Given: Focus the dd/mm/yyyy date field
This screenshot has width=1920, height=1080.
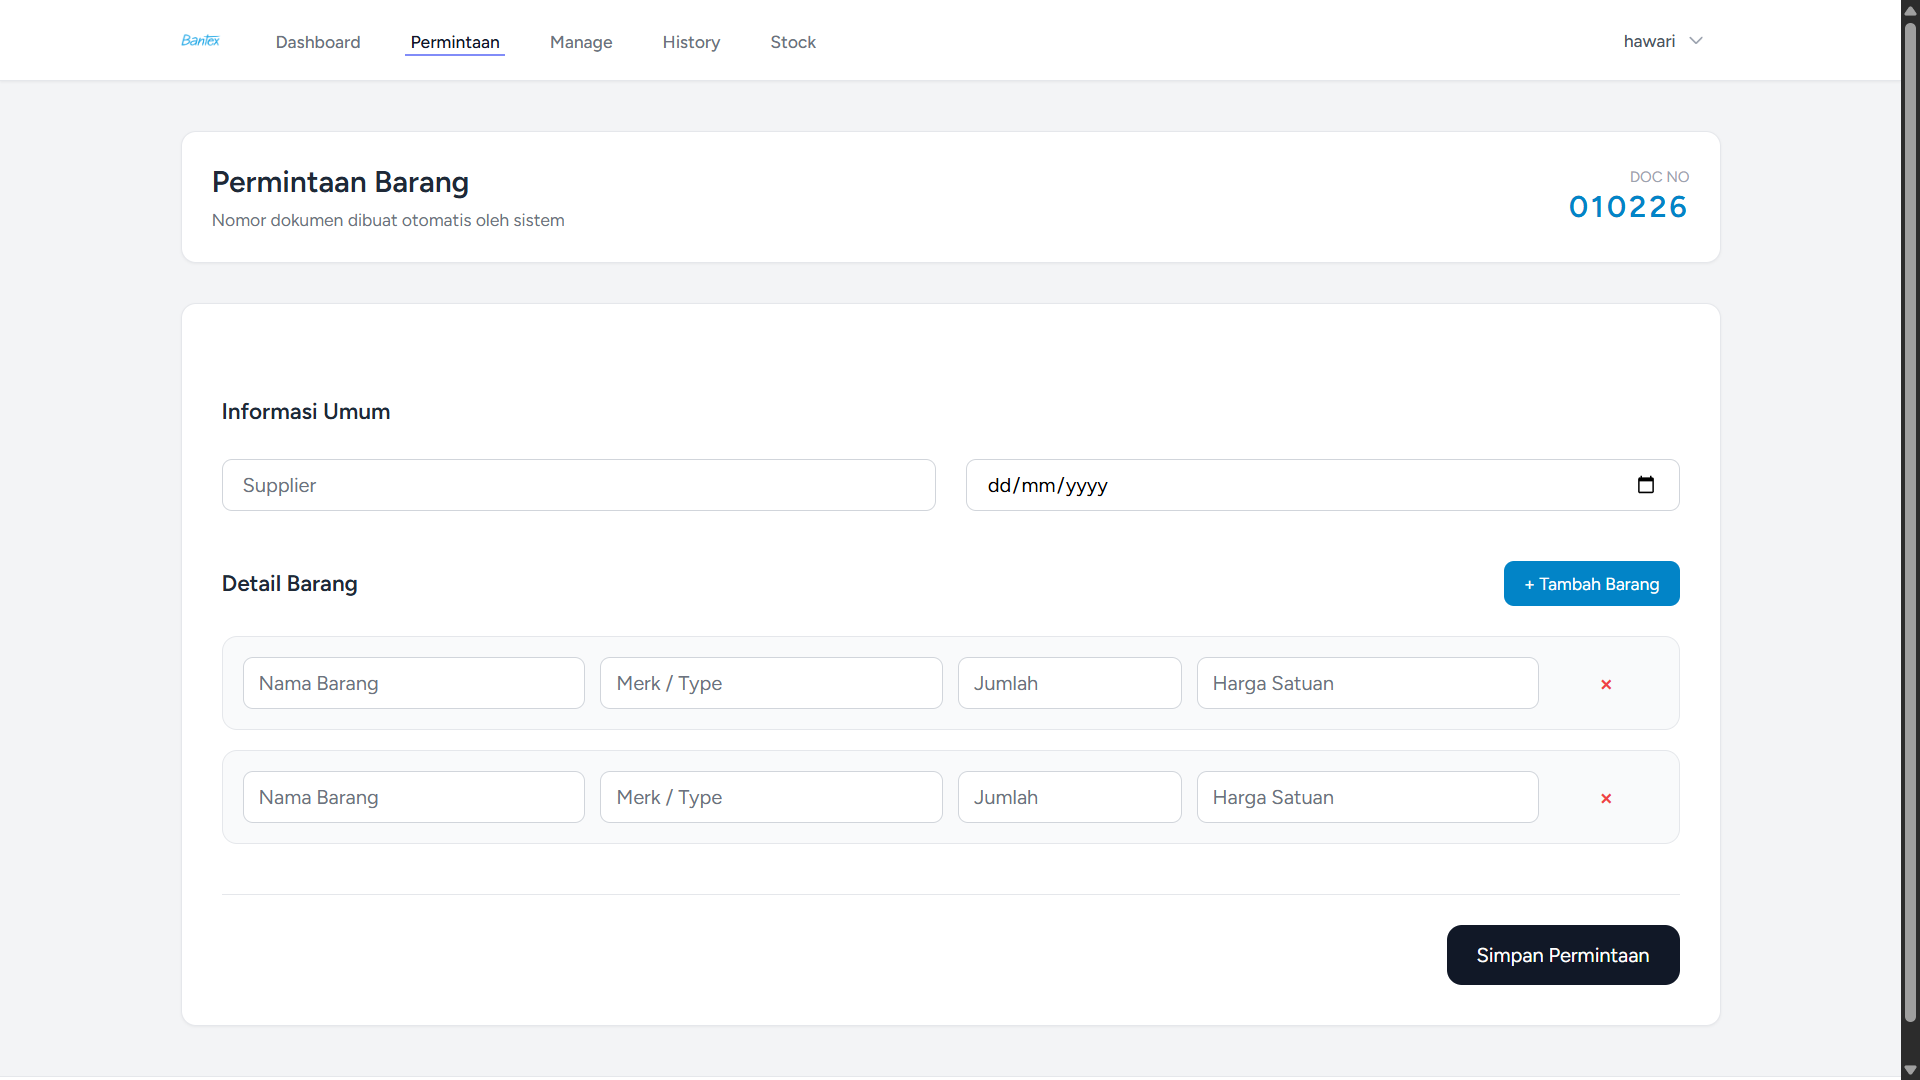Looking at the screenshot, I should pyautogui.click(x=1322, y=485).
